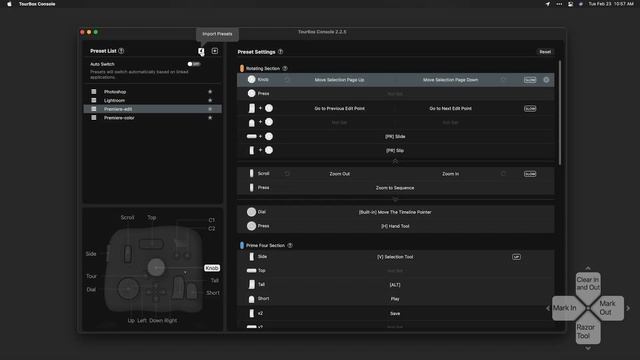This screenshot has width=640, height=360.
Task: Click the Go to Previous Edit Point assignment
Action: coord(339,109)
